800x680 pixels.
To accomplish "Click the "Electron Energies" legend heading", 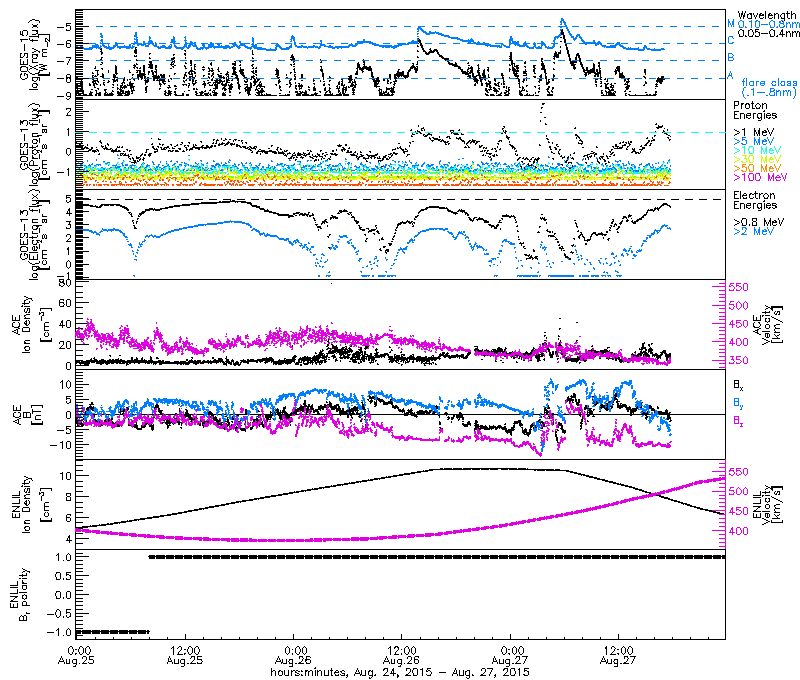I will pos(755,200).
